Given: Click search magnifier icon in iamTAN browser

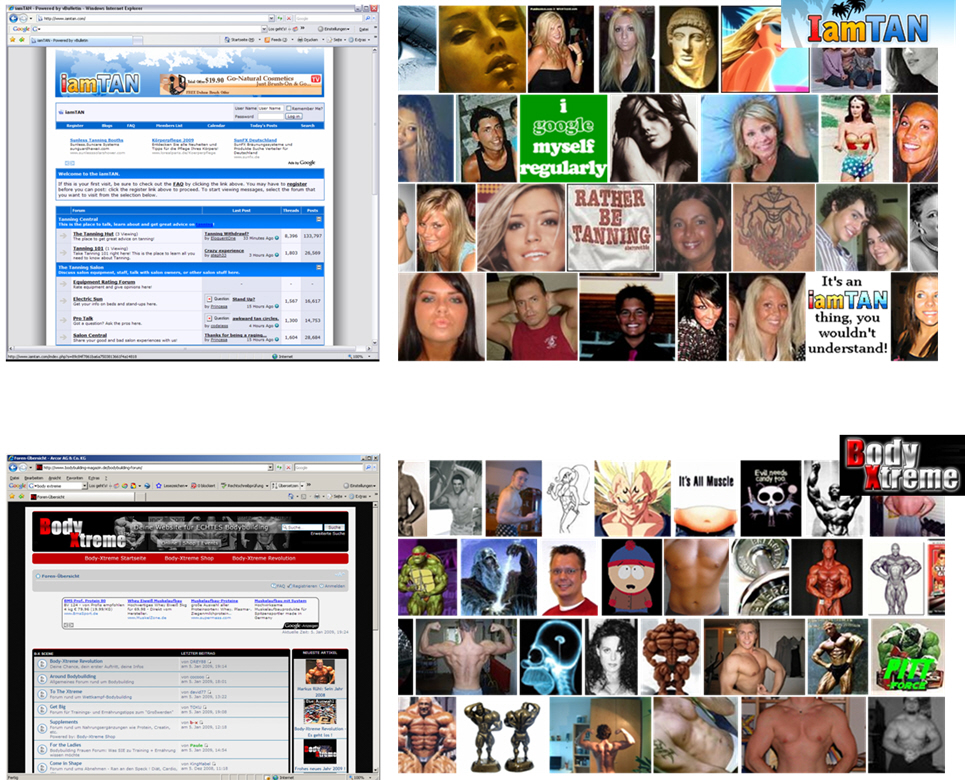Looking at the screenshot, I should point(367,18).
